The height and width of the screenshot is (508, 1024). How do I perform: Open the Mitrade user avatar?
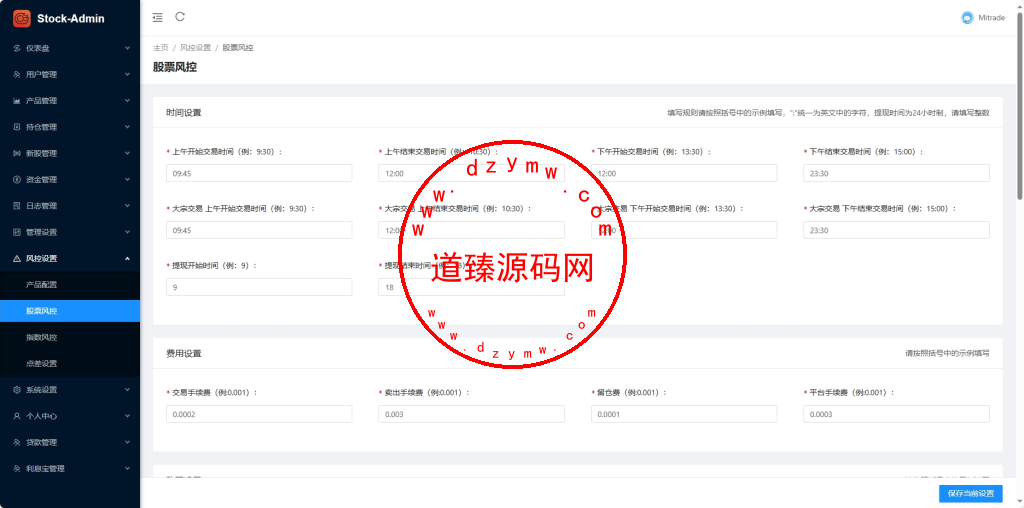click(967, 18)
